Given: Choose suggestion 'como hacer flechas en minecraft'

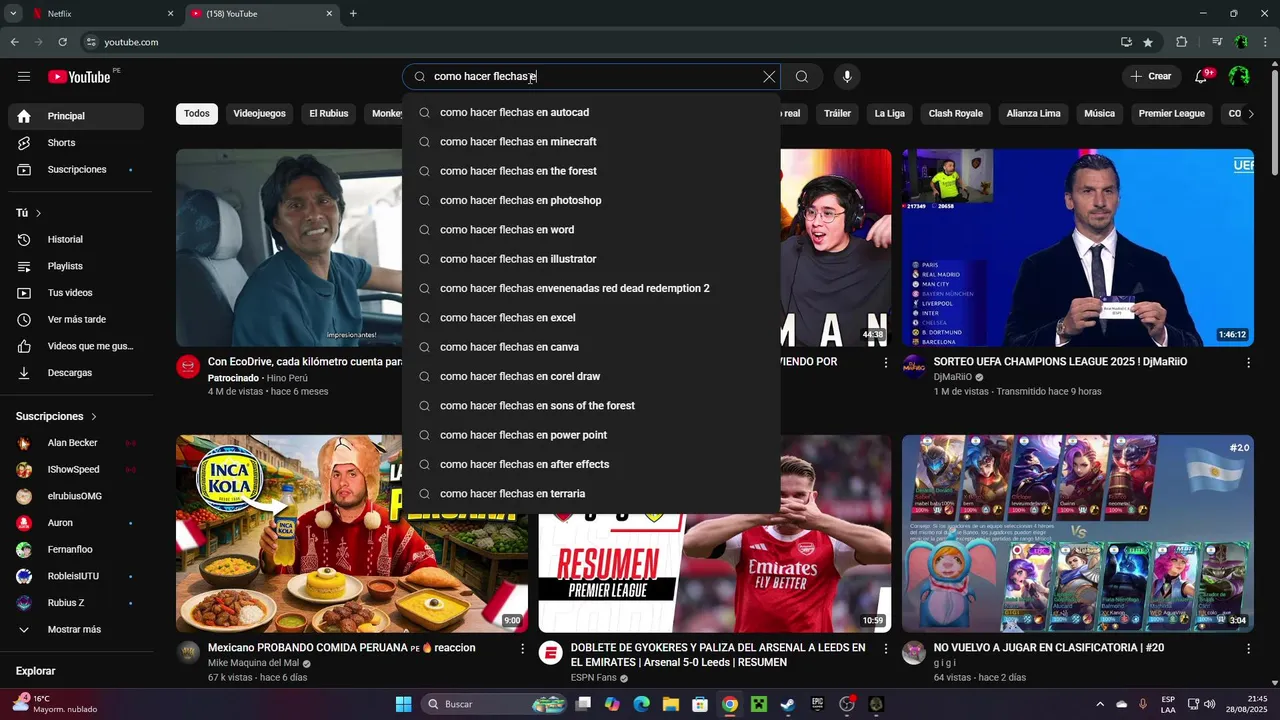Looking at the screenshot, I should 591,142.
